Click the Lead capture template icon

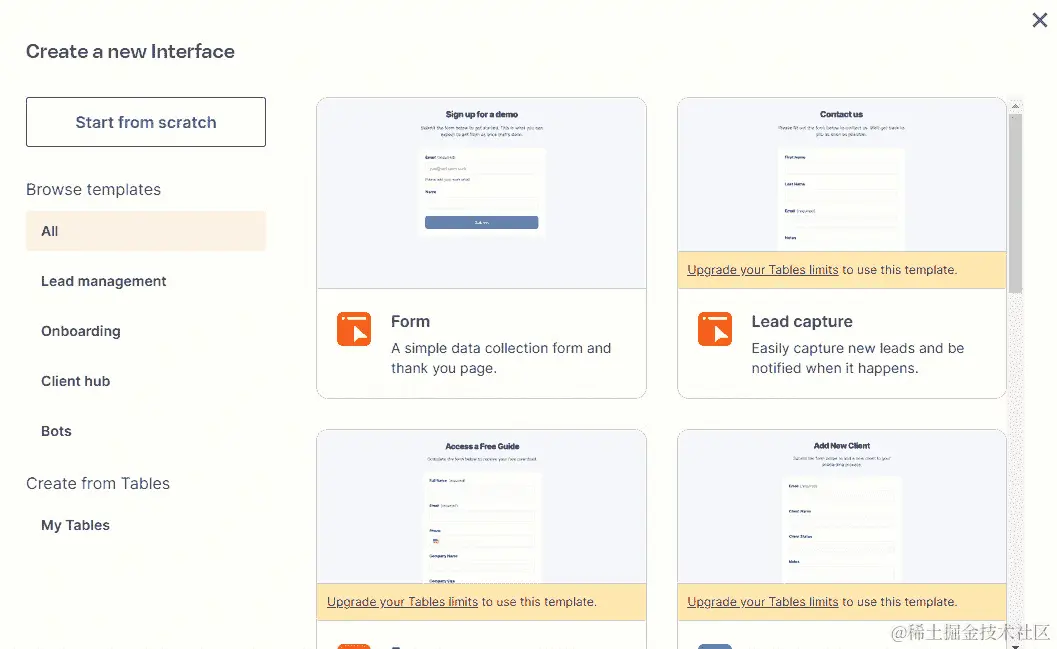click(x=715, y=329)
